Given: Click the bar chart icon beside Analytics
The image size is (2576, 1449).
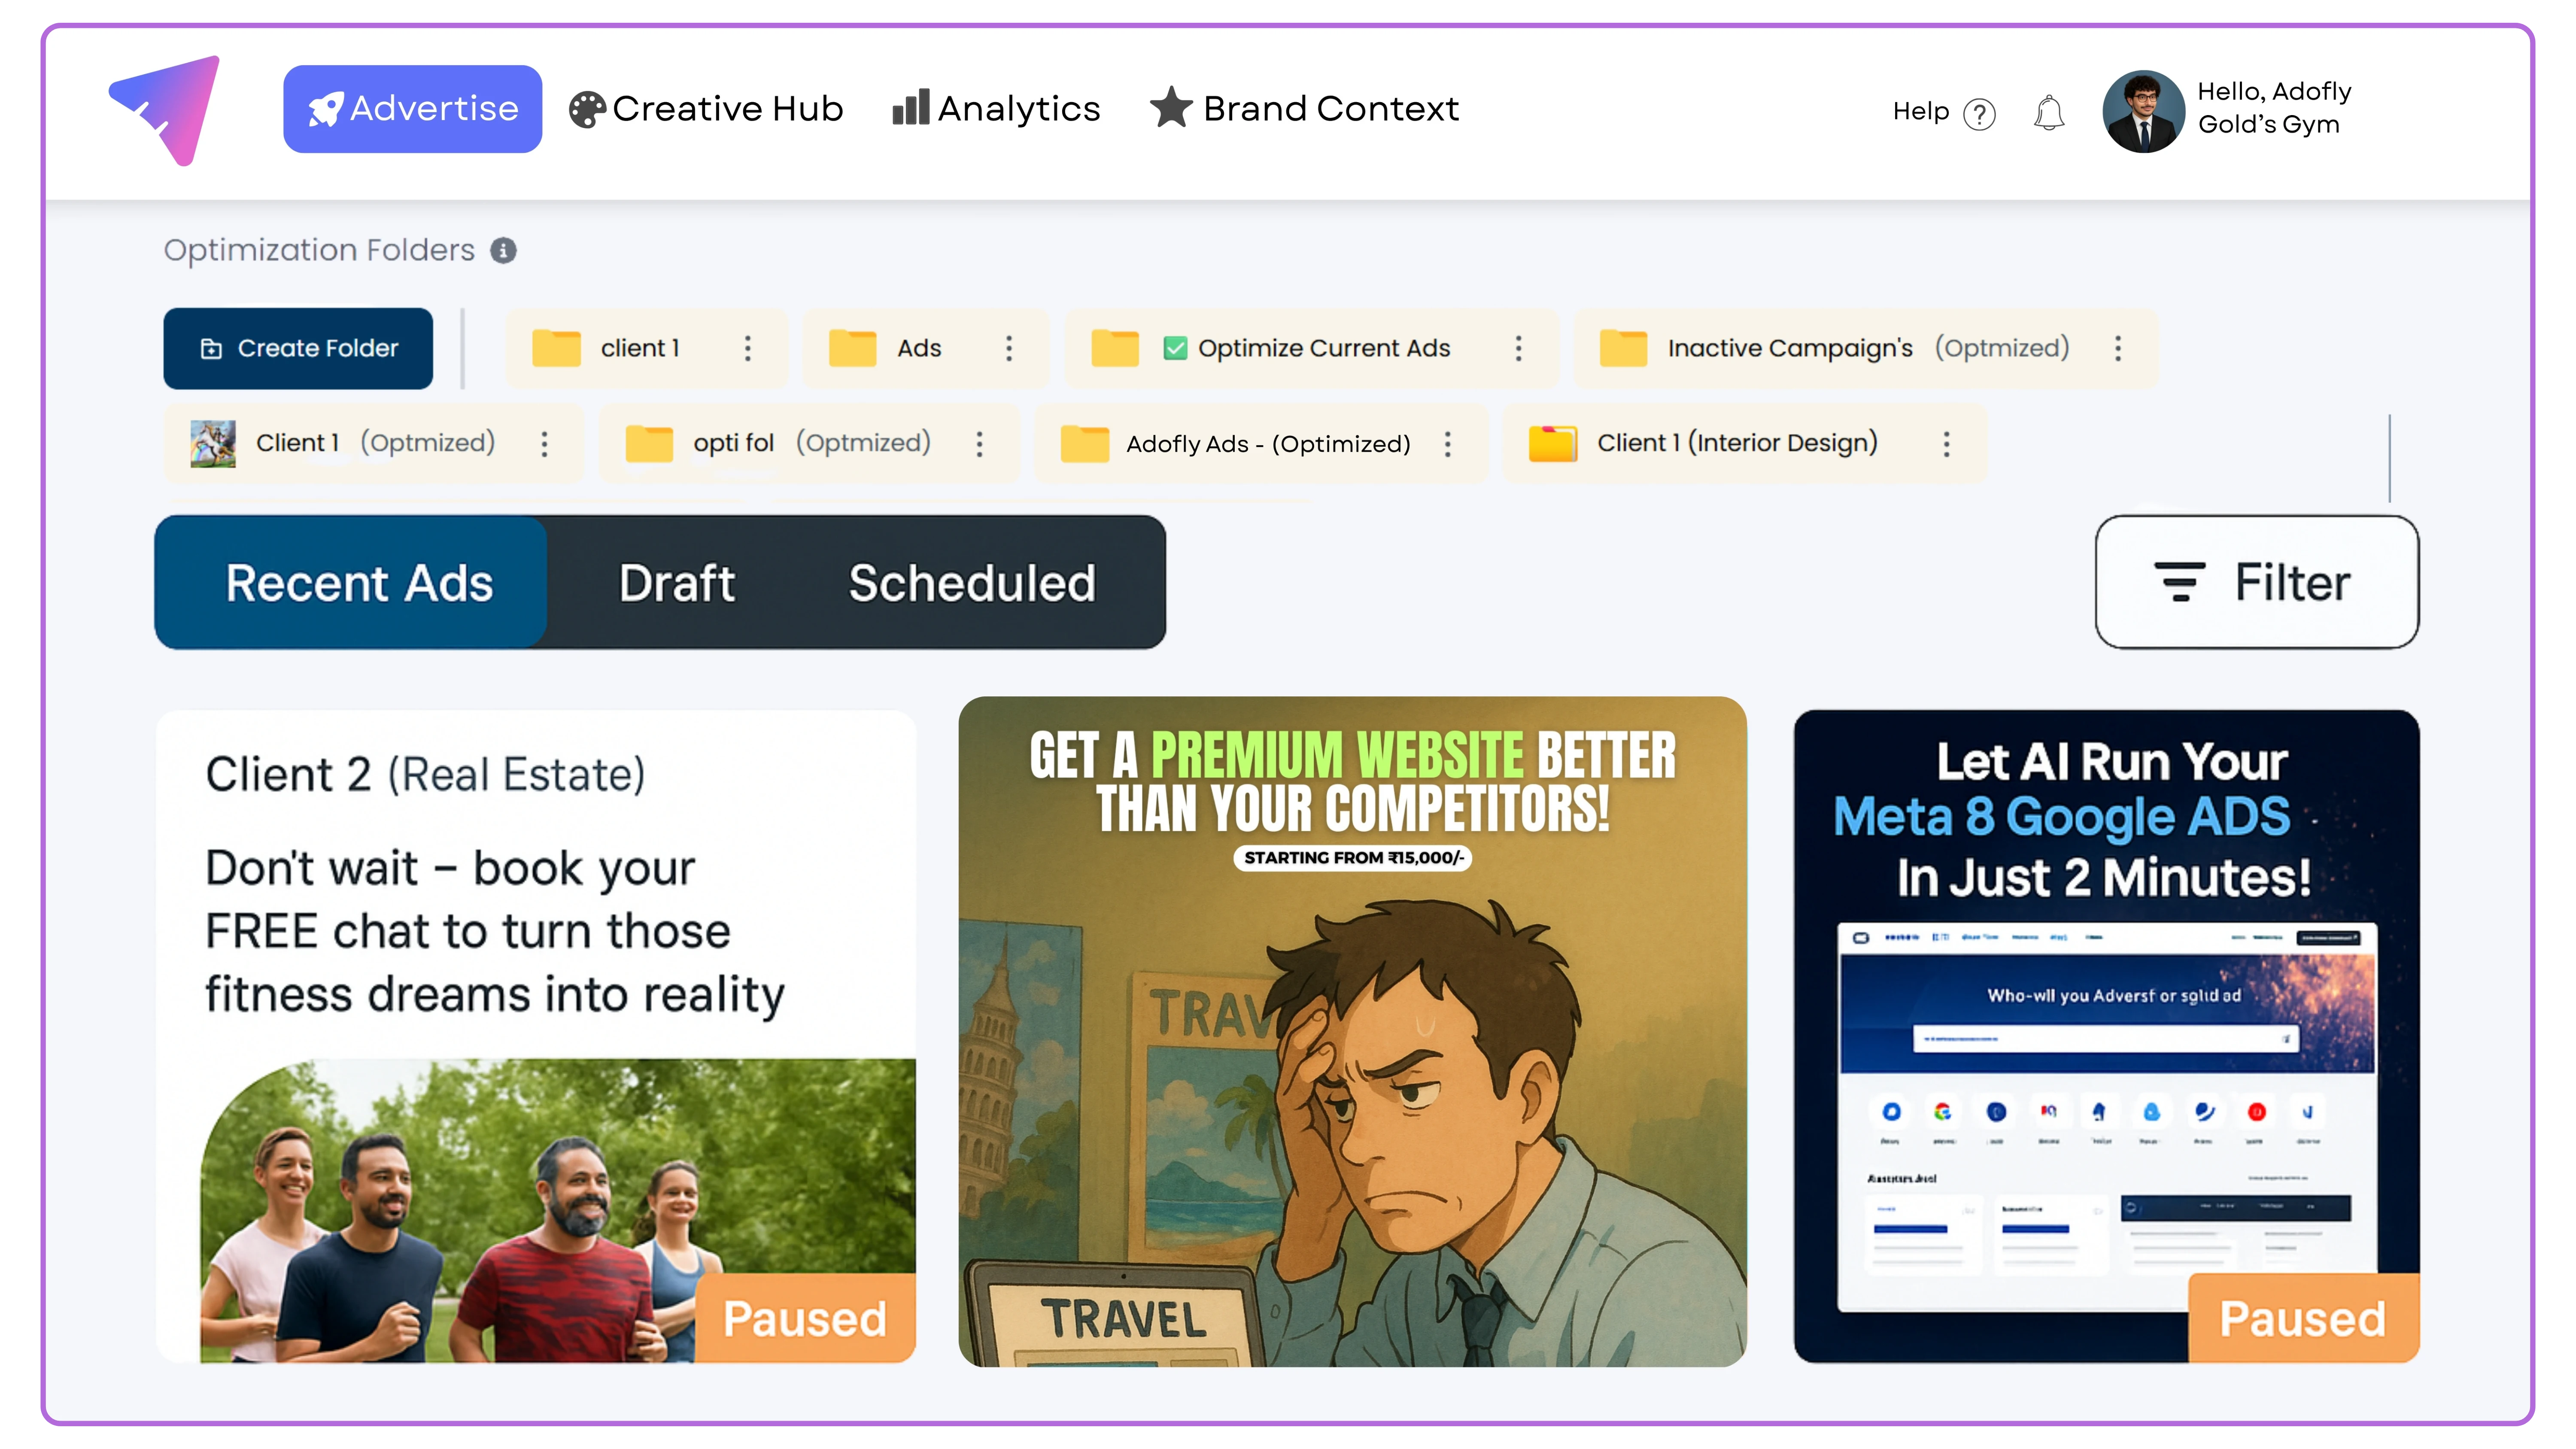Looking at the screenshot, I should (x=910, y=107).
